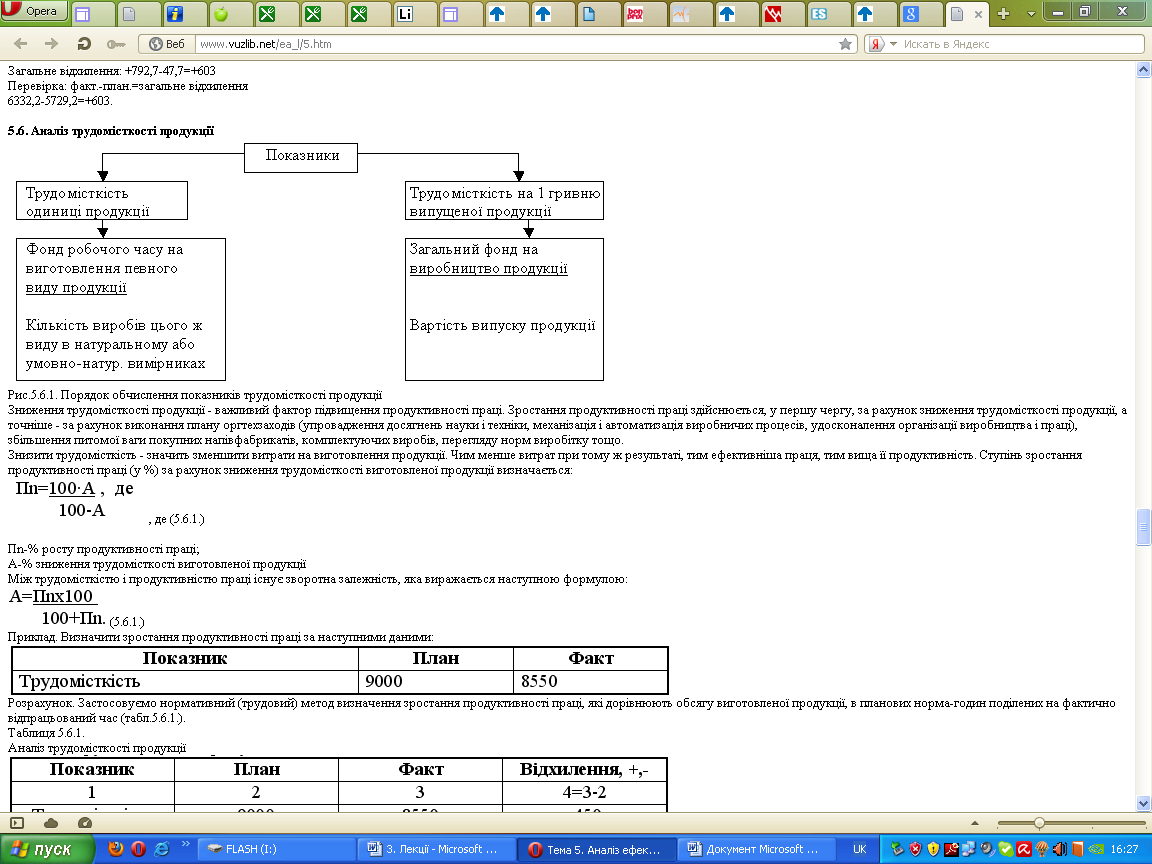Click the Искать в Яндекс search field
The width and height of the screenshot is (1152, 864).
pyautogui.click(x=1020, y=44)
